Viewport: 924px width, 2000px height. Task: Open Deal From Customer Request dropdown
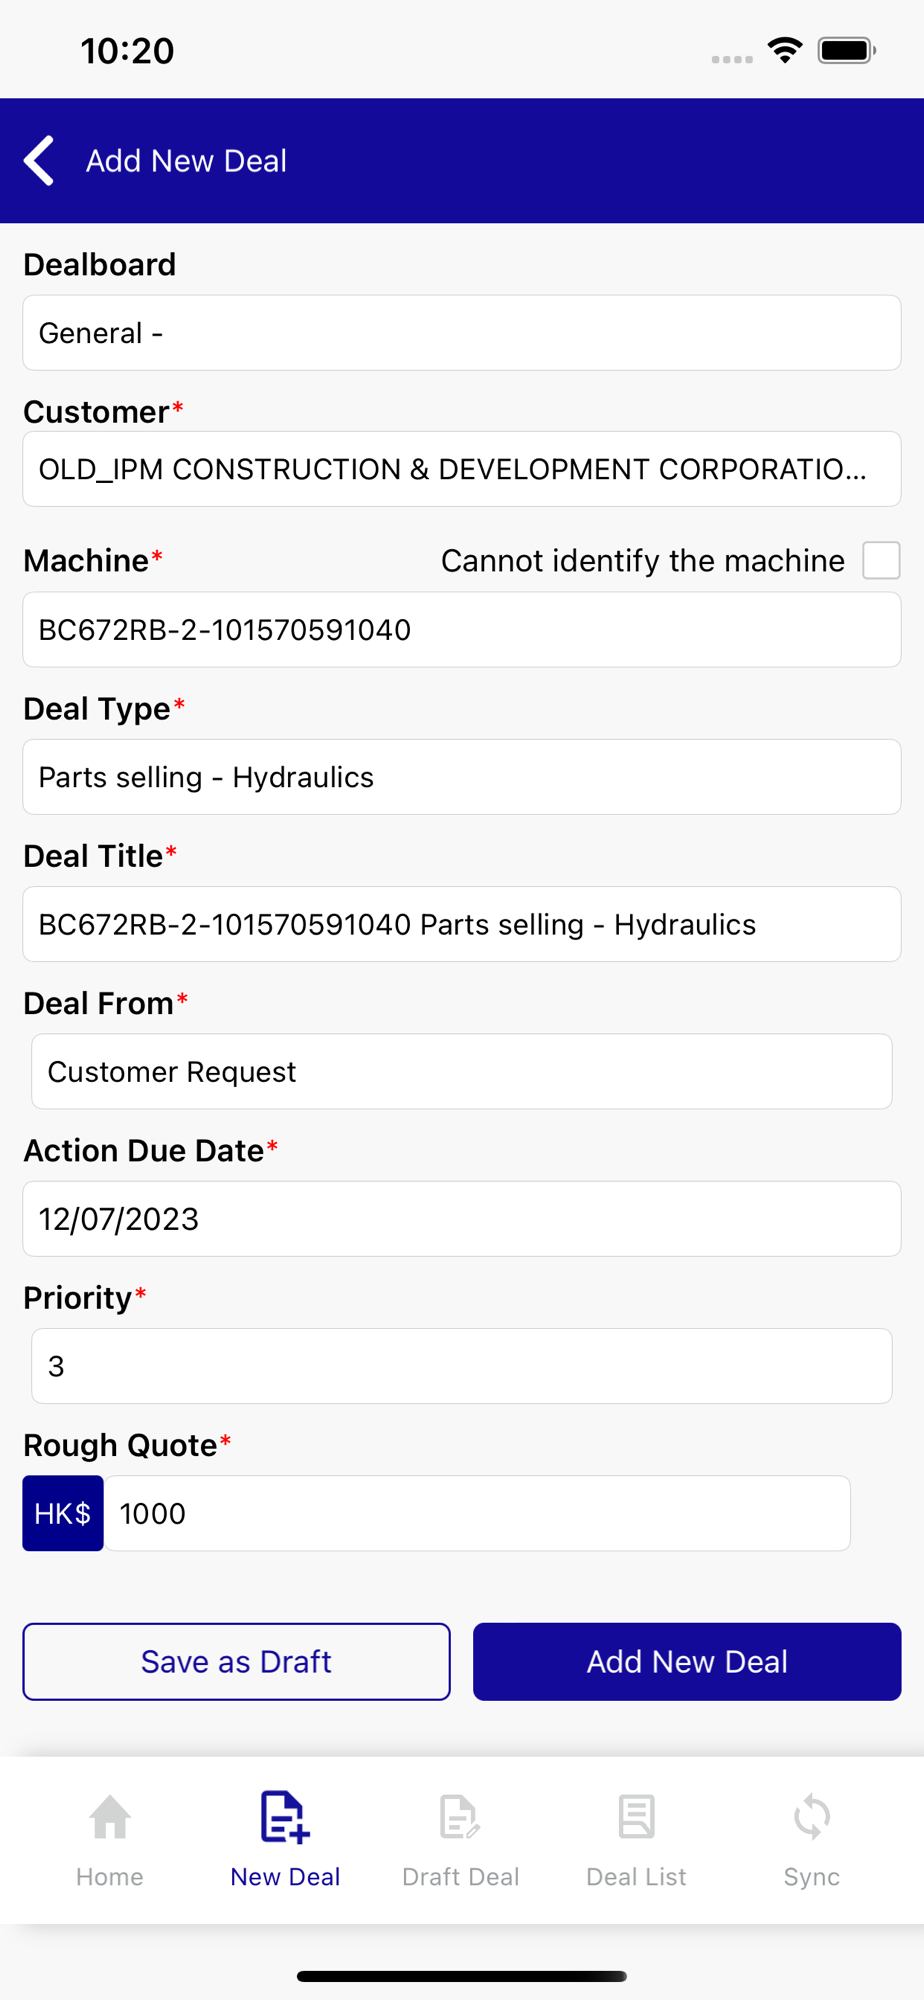[x=462, y=1072]
